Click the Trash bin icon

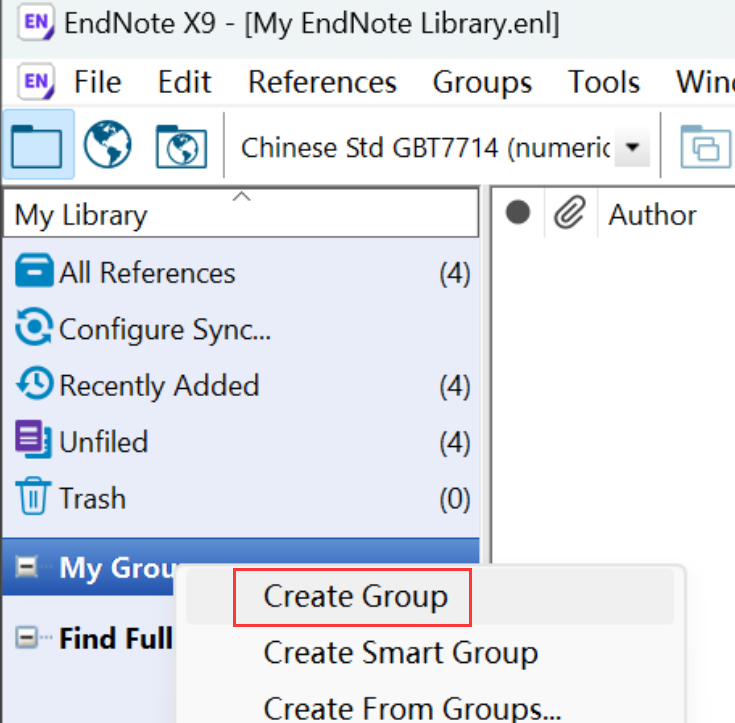tap(33, 496)
